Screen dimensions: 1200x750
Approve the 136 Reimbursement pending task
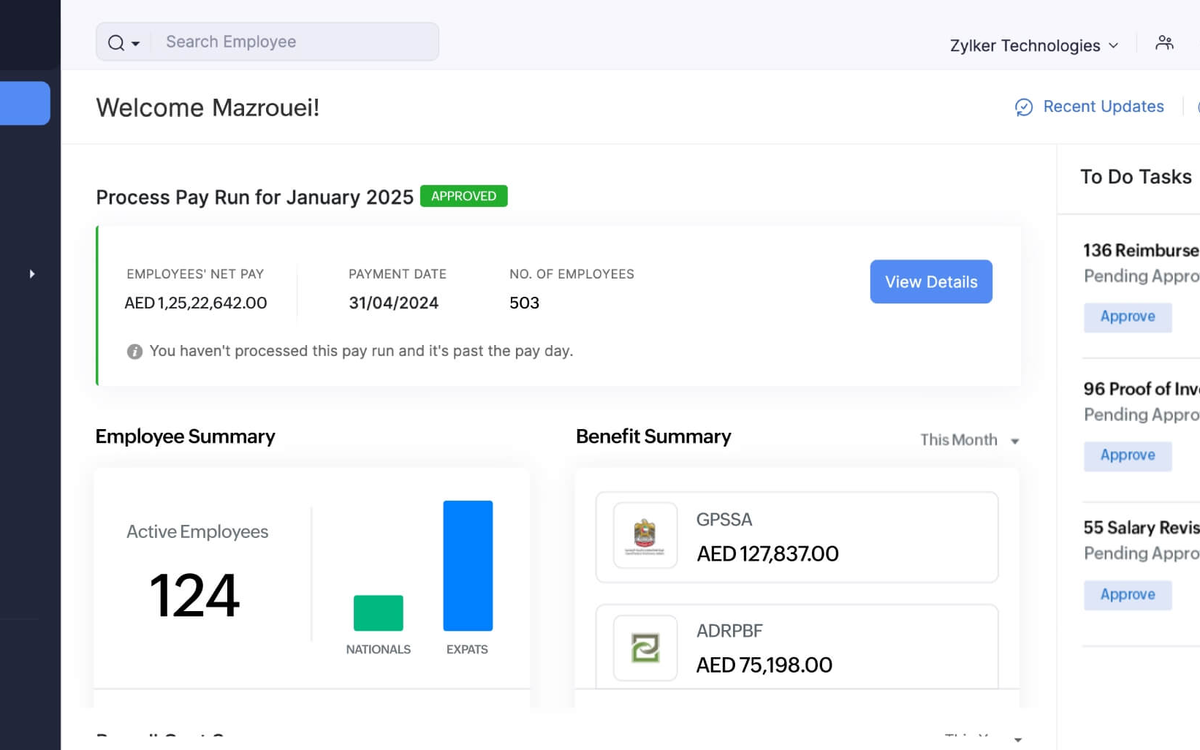(x=1128, y=316)
